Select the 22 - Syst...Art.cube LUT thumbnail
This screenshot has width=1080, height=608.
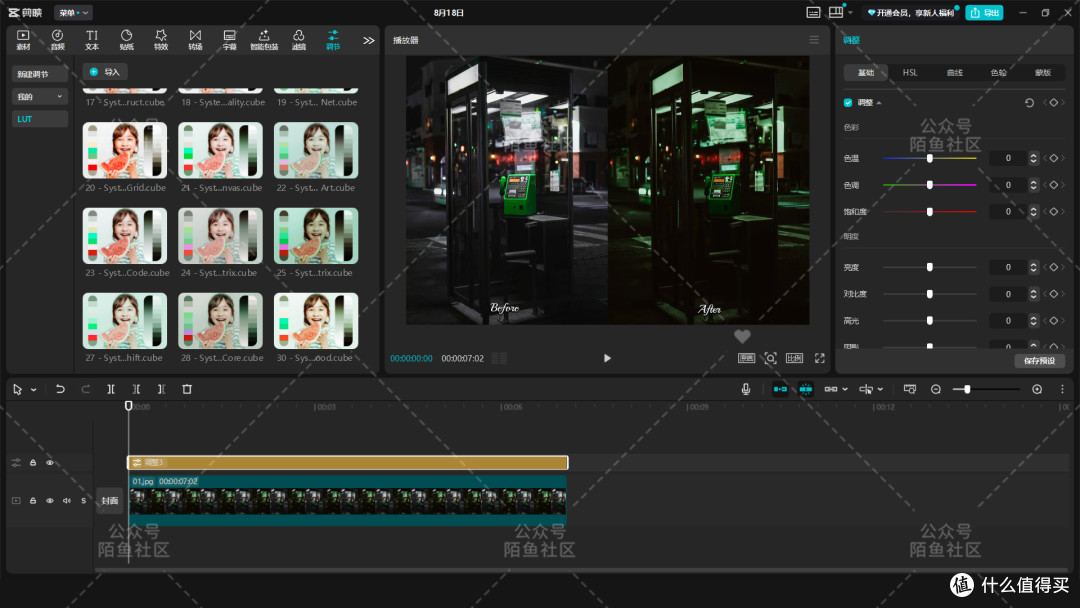coord(316,150)
